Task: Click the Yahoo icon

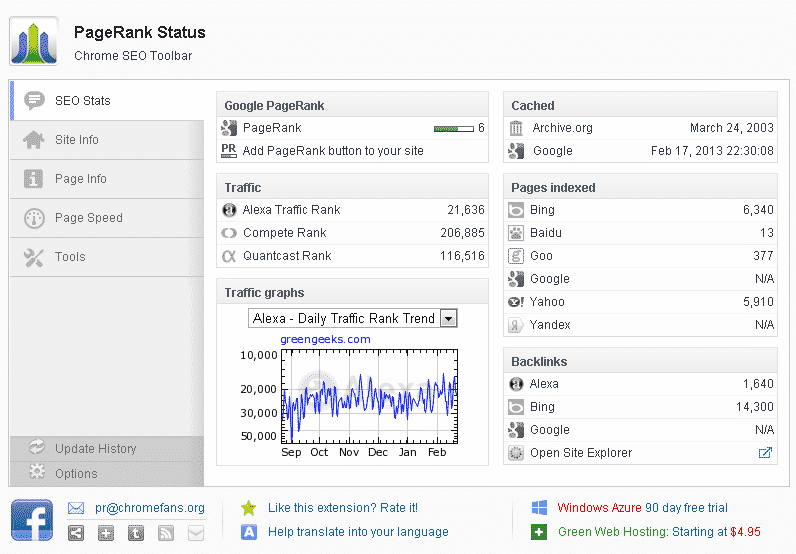Action: click(x=516, y=302)
